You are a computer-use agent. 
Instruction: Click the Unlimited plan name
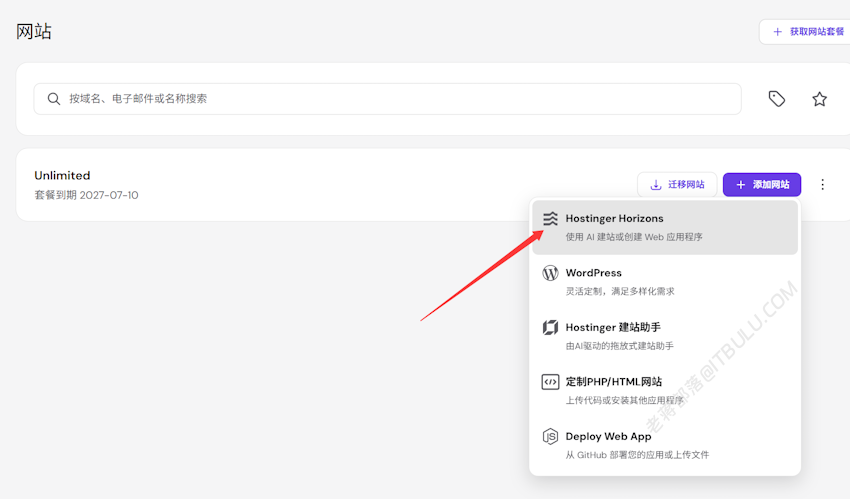coord(62,176)
